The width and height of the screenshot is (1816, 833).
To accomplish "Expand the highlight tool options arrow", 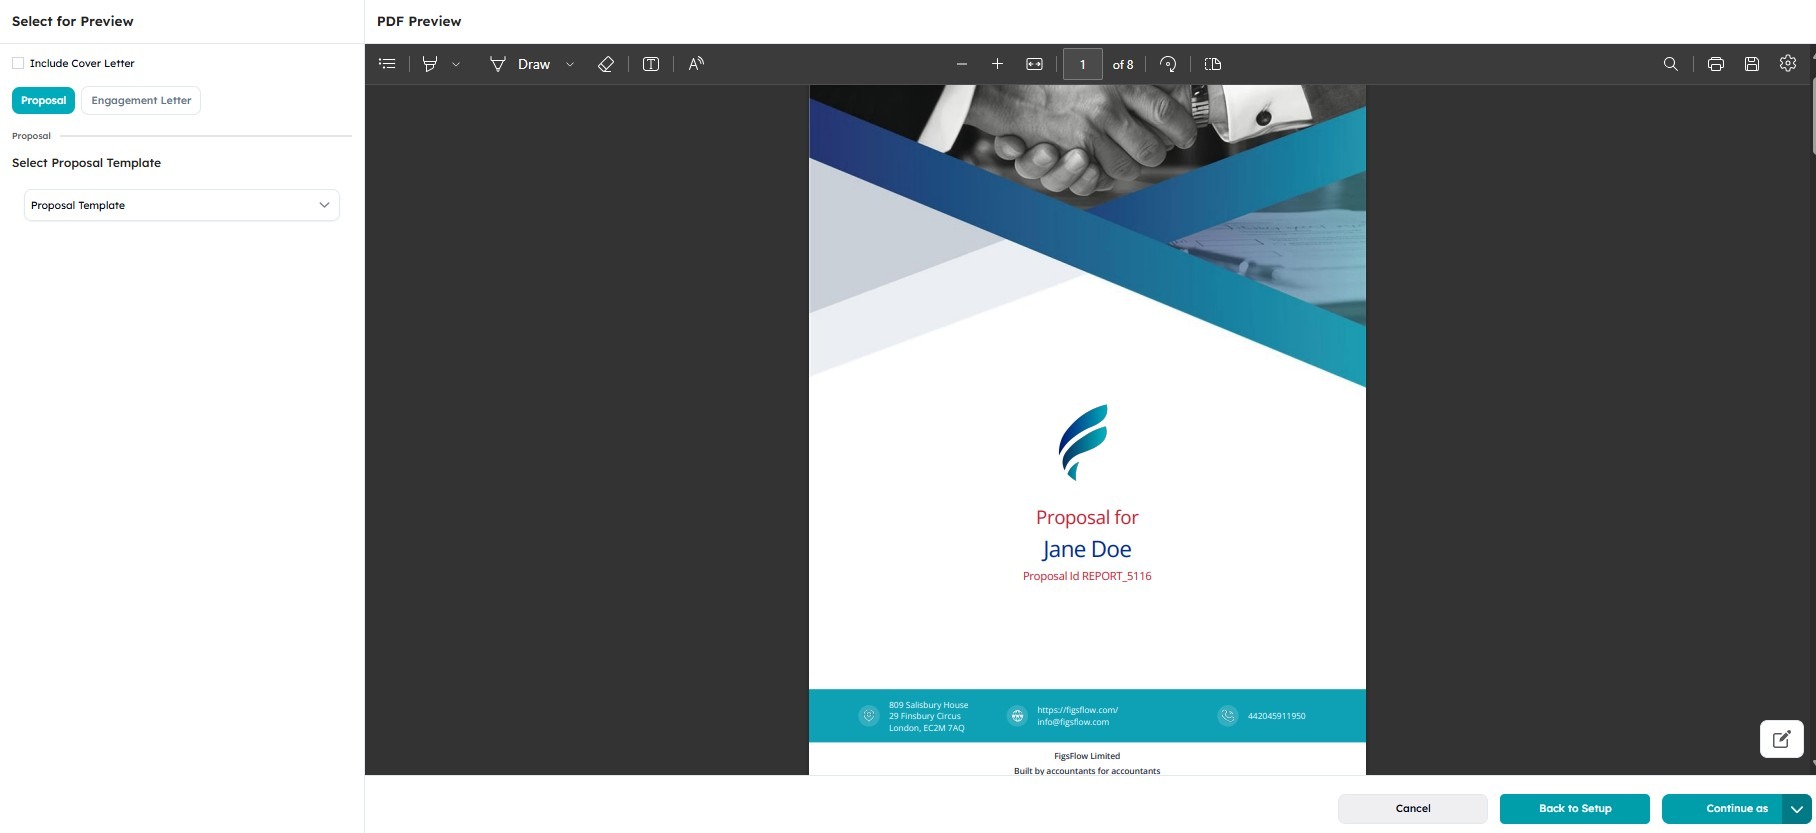I will (456, 64).
